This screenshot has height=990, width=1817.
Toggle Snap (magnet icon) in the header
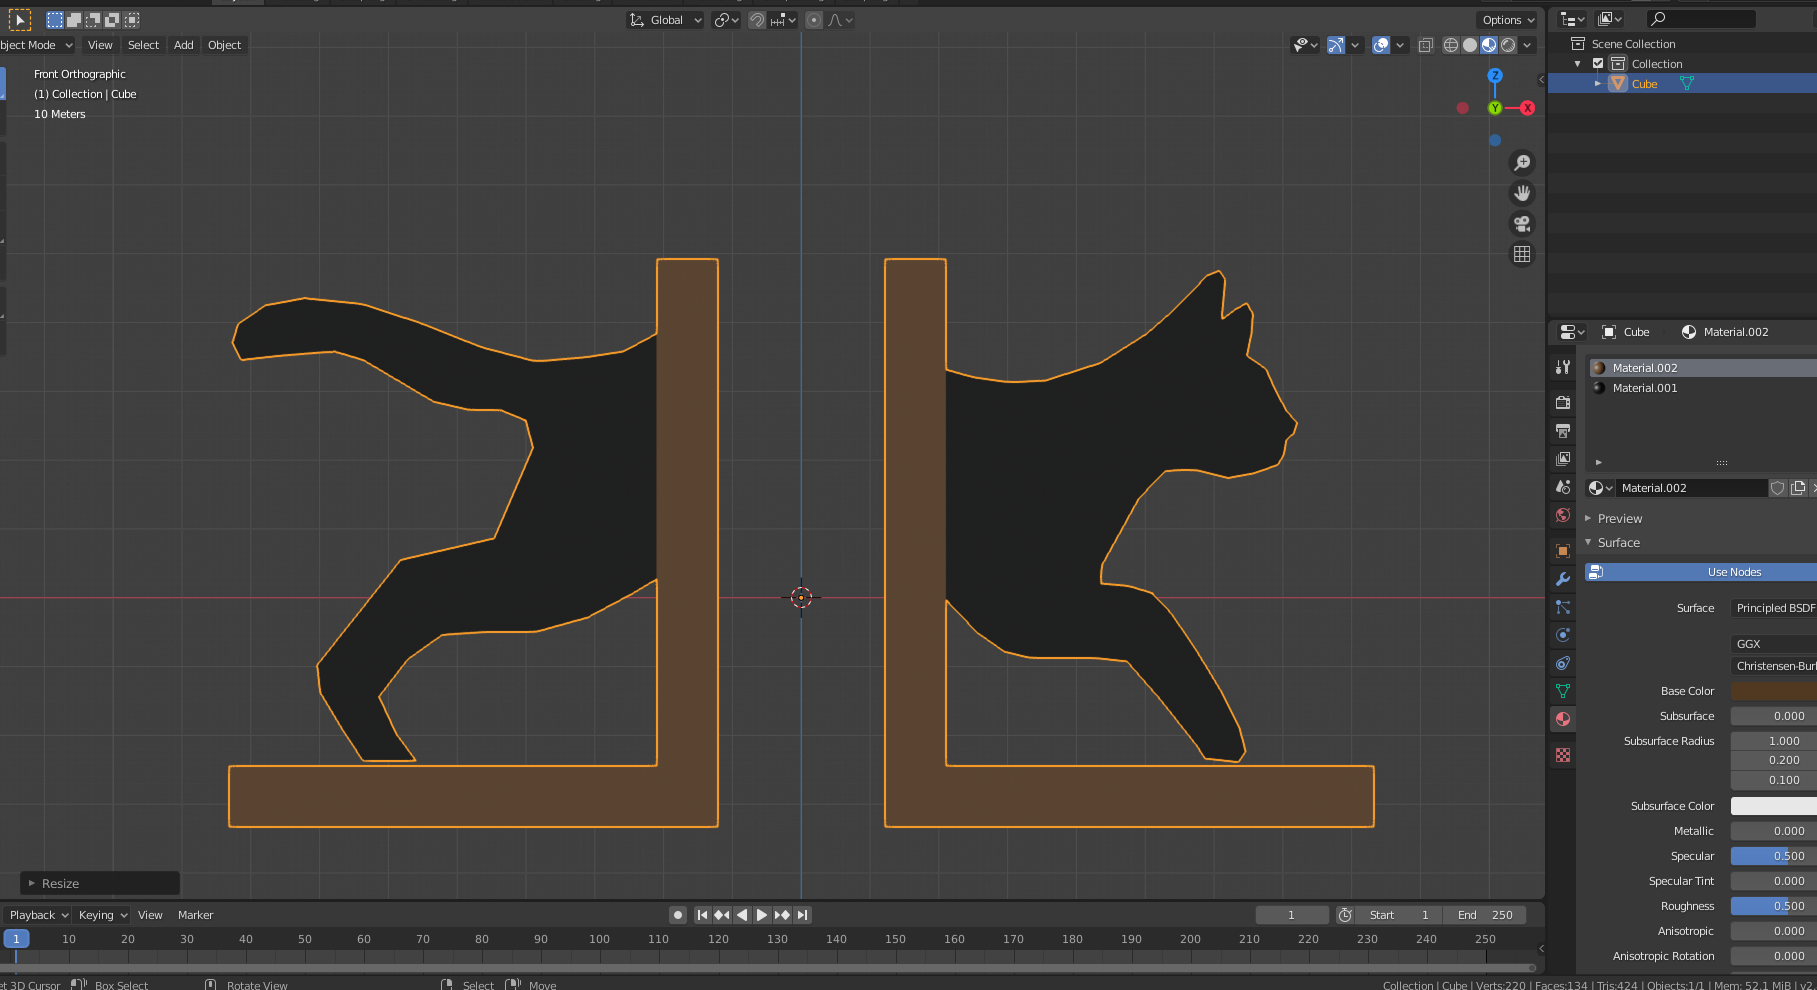pos(757,20)
